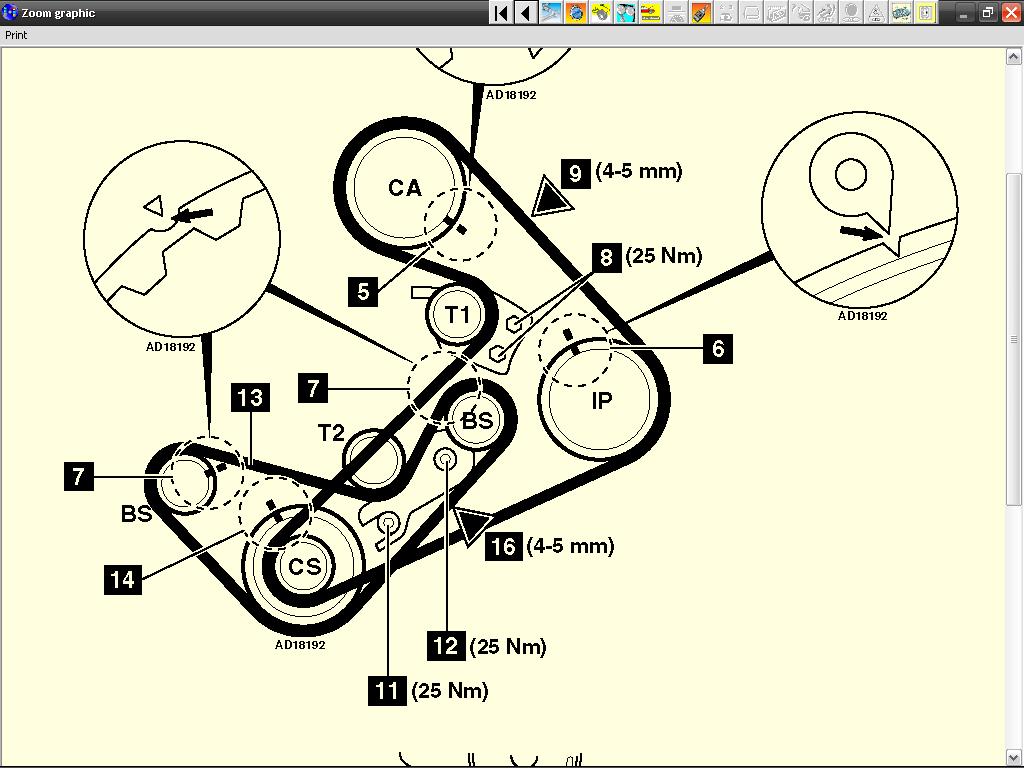This screenshot has height=768, width=1024.
Task: Click the vertical scrollbar thumb
Action: (1013, 339)
